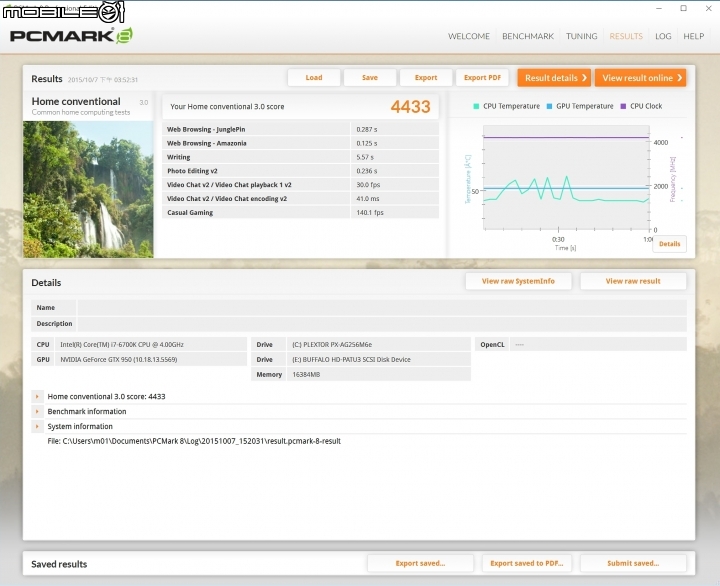Click the 16384MB memory value
The image size is (720, 586).
pyautogui.click(x=306, y=374)
